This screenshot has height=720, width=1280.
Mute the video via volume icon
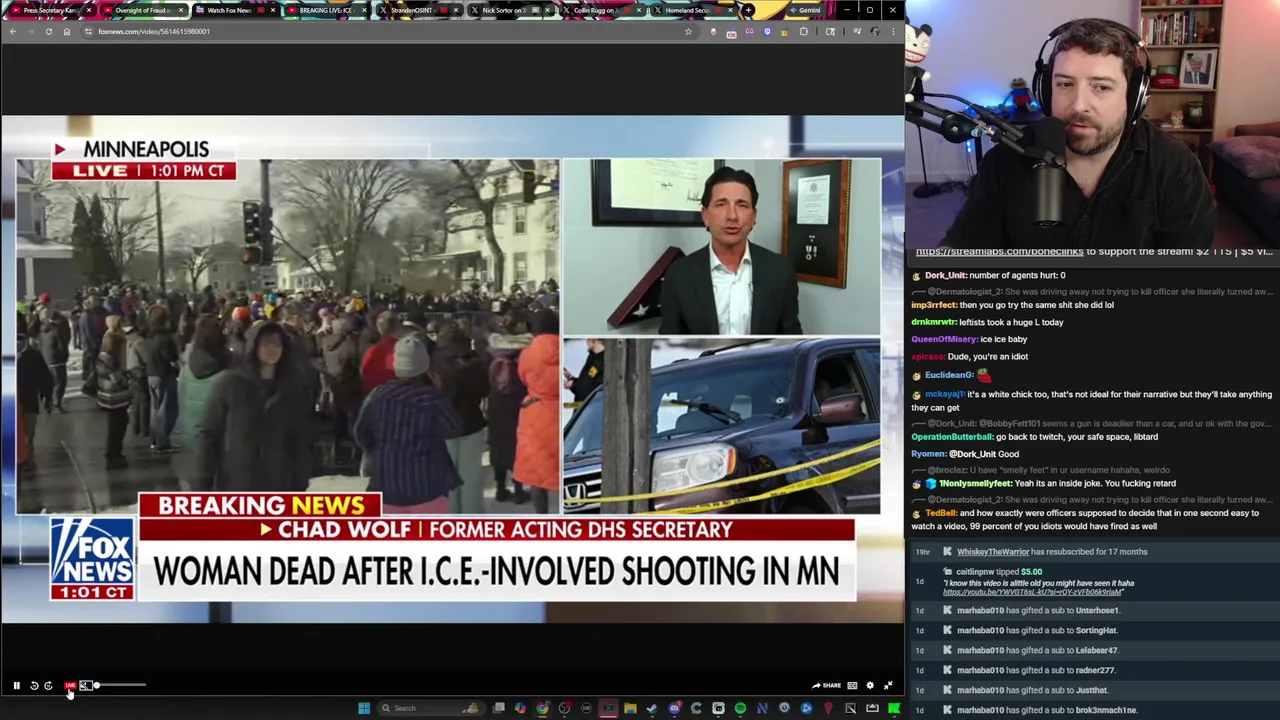(x=85, y=685)
